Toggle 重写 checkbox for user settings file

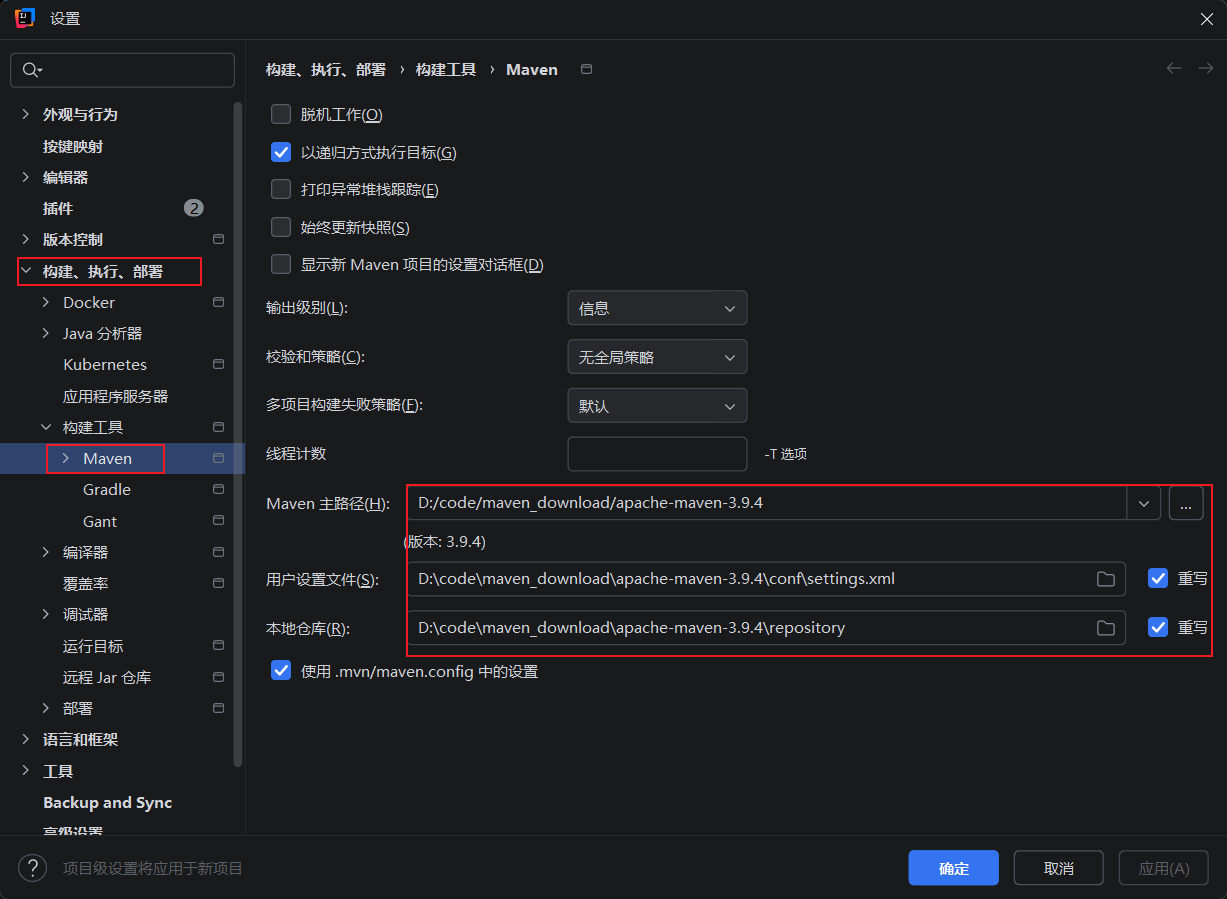click(x=1158, y=578)
